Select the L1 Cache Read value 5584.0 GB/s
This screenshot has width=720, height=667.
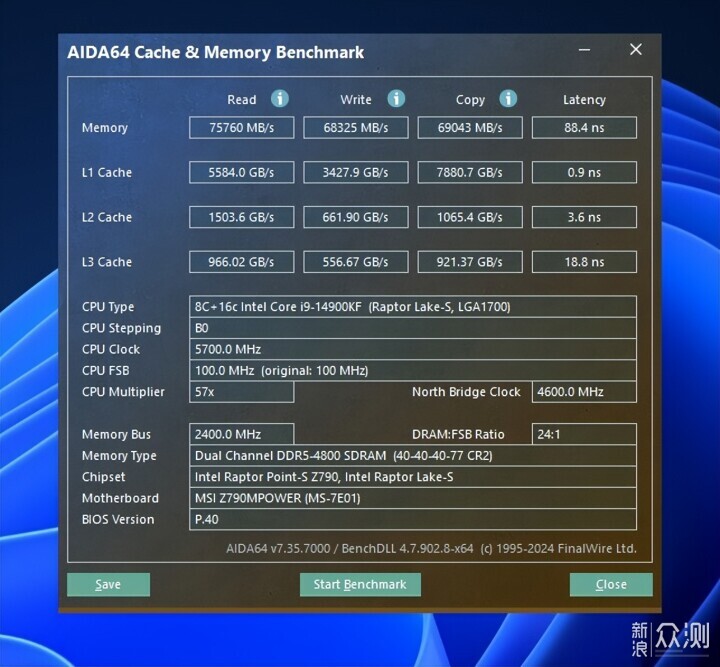pyautogui.click(x=242, y=172)
